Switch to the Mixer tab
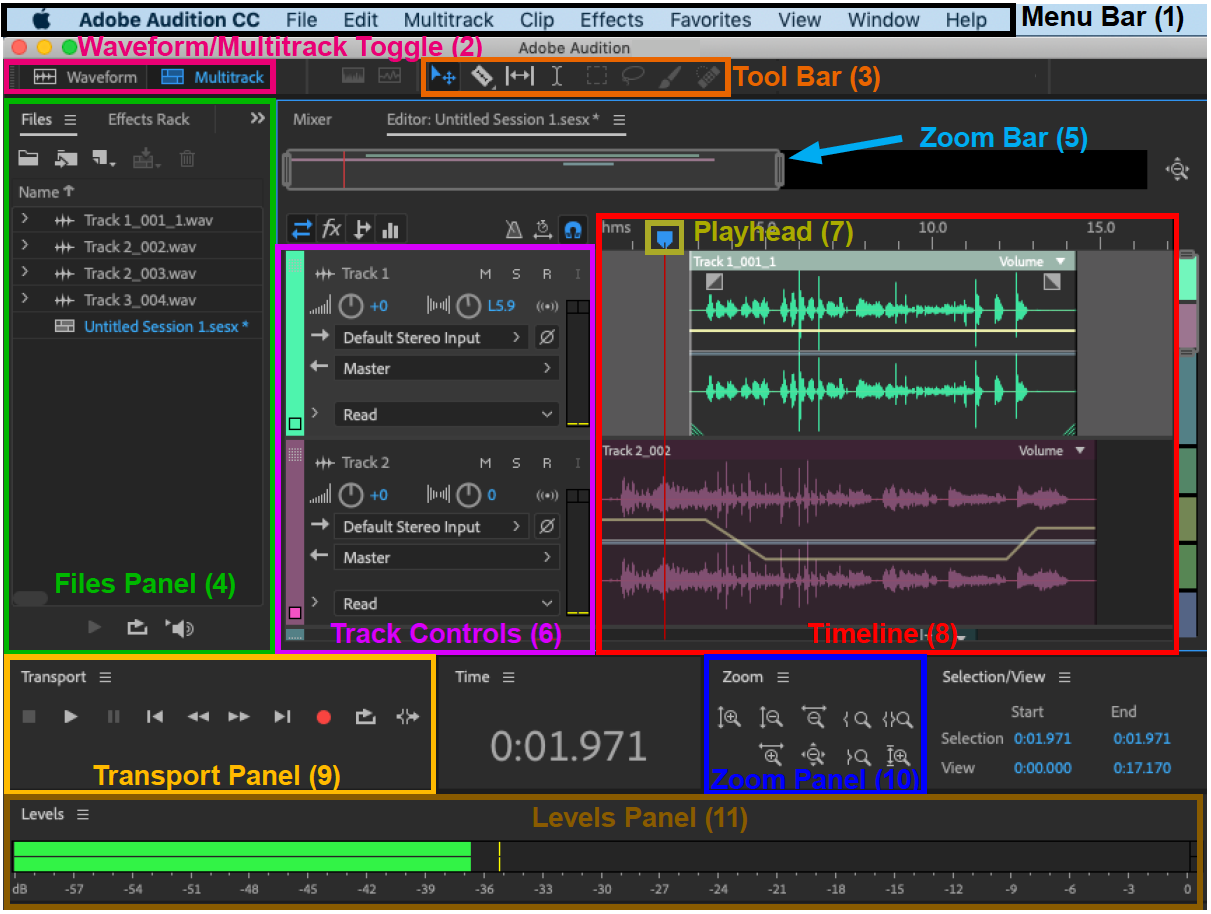 [x=312, y=119]
